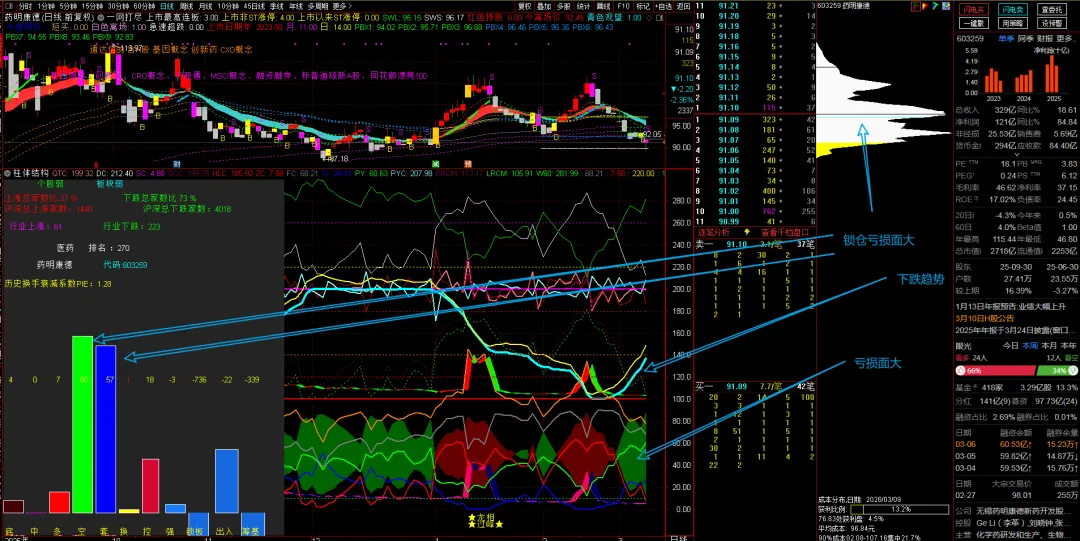This screenshot has width=1080, height=541.
Task: Switch to 1分钟 period
Action: click(x=48, y=6)
